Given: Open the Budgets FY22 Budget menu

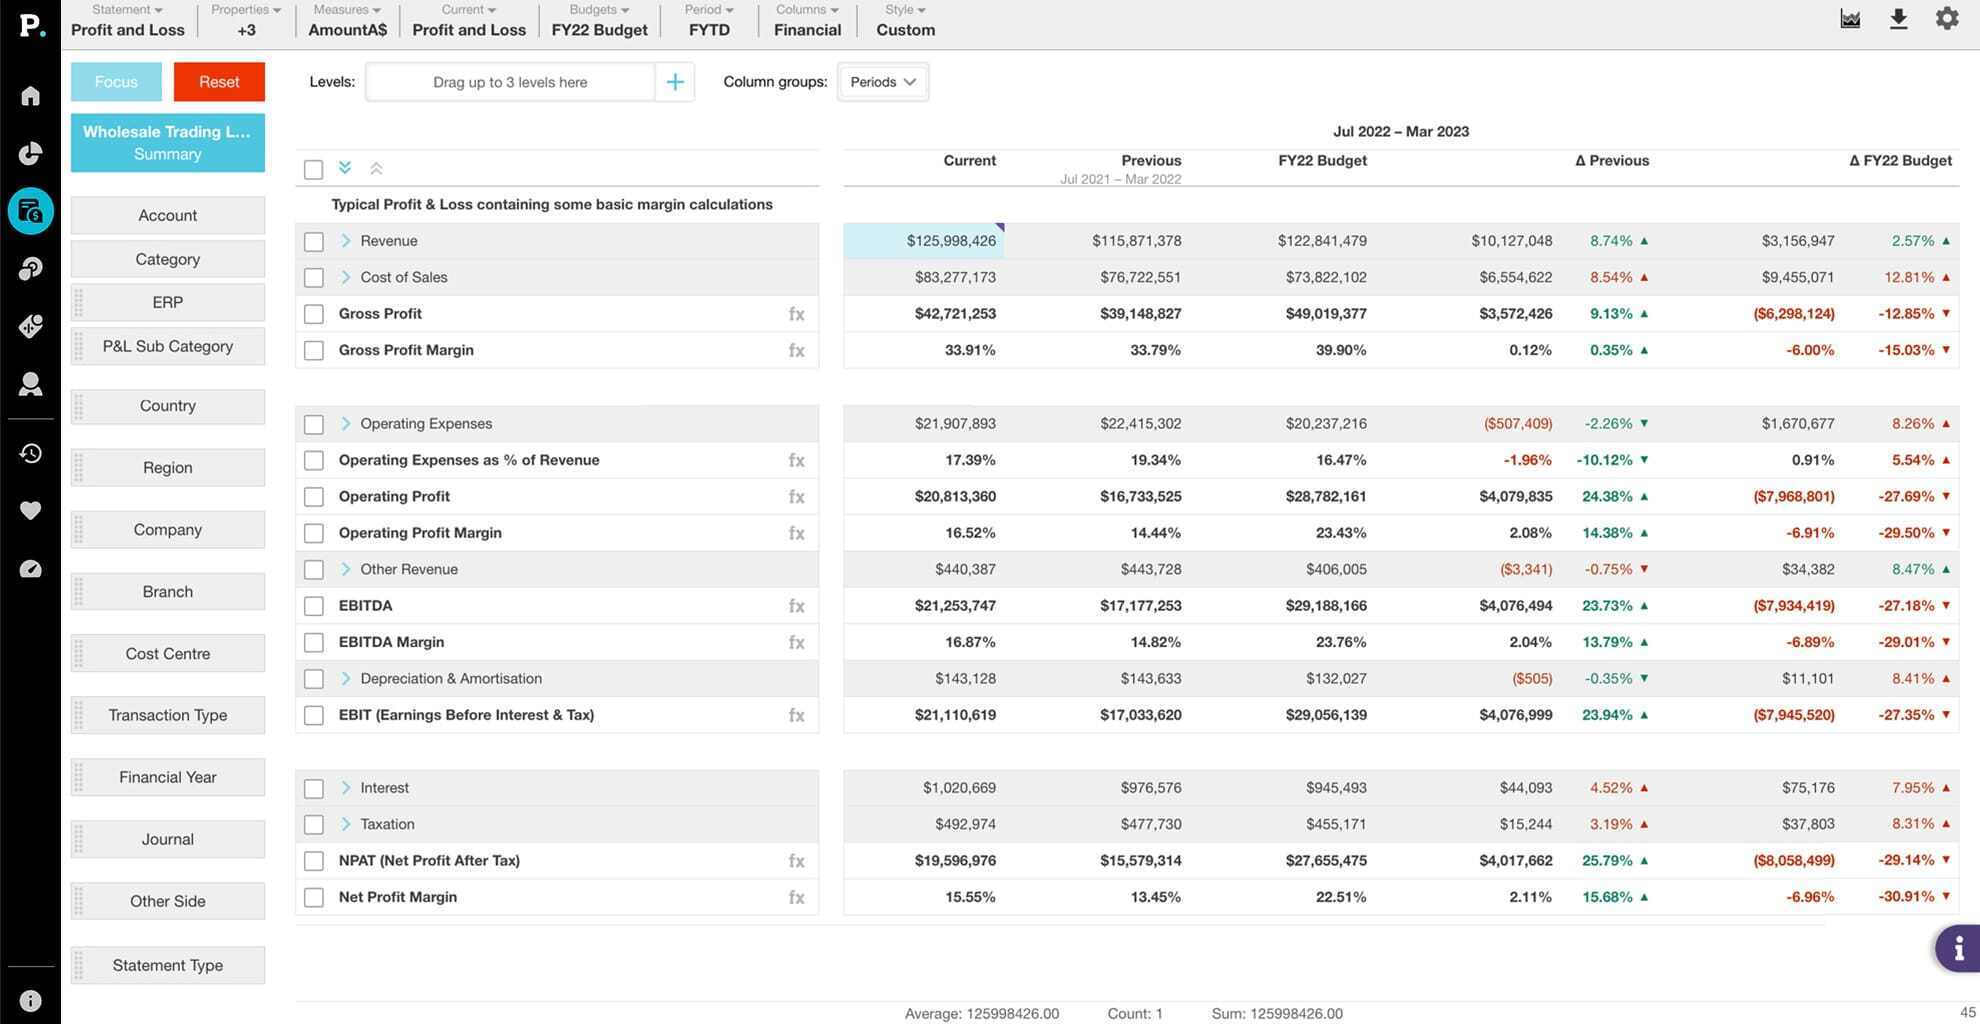Looking at the screenshot, I should click(x=599, y=21).
